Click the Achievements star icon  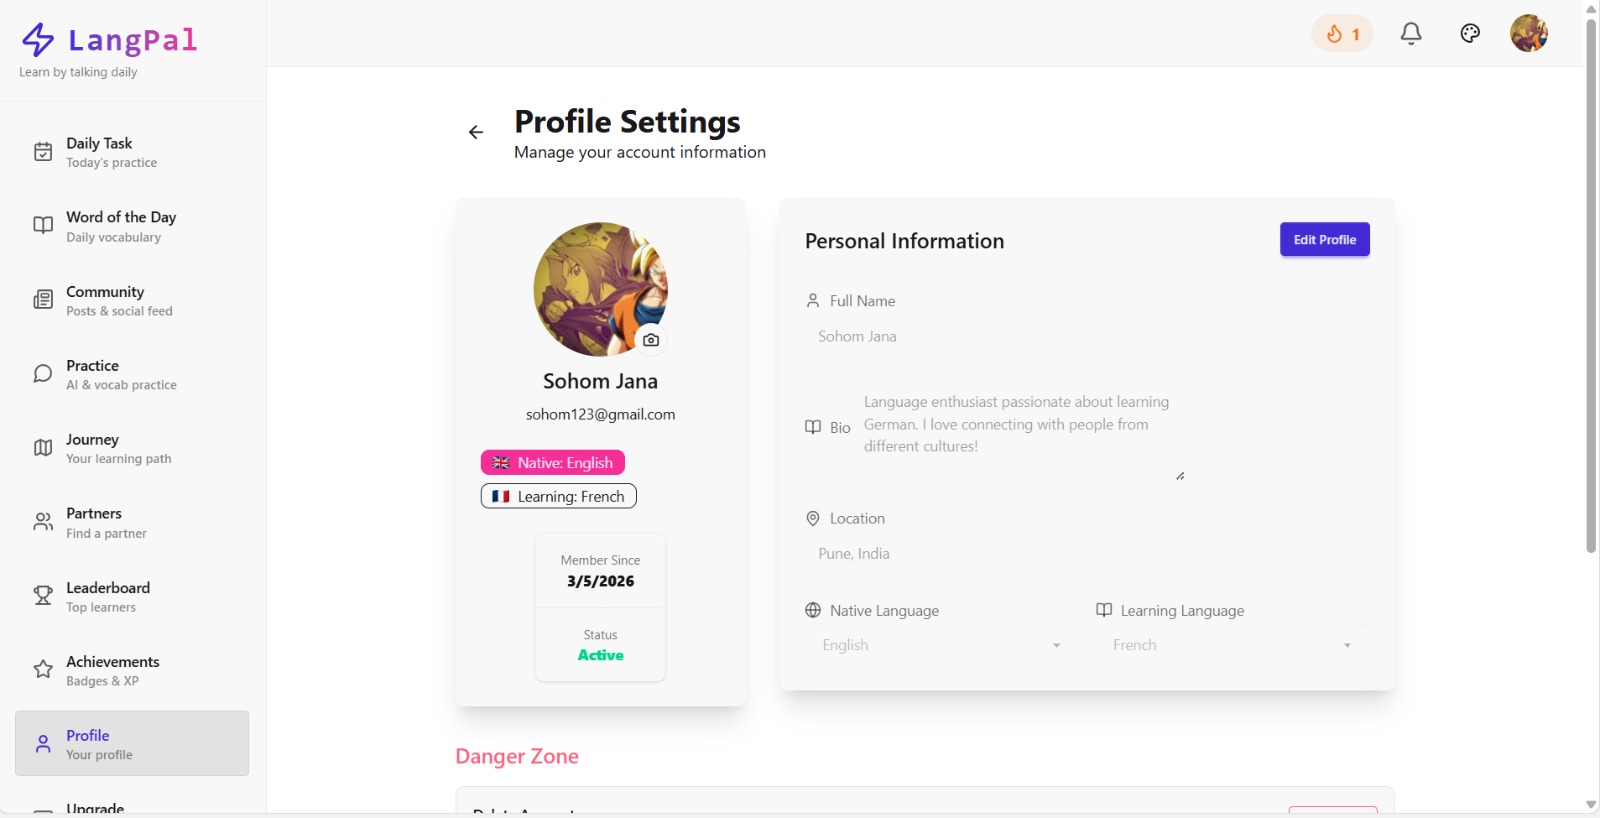(41, 669)
